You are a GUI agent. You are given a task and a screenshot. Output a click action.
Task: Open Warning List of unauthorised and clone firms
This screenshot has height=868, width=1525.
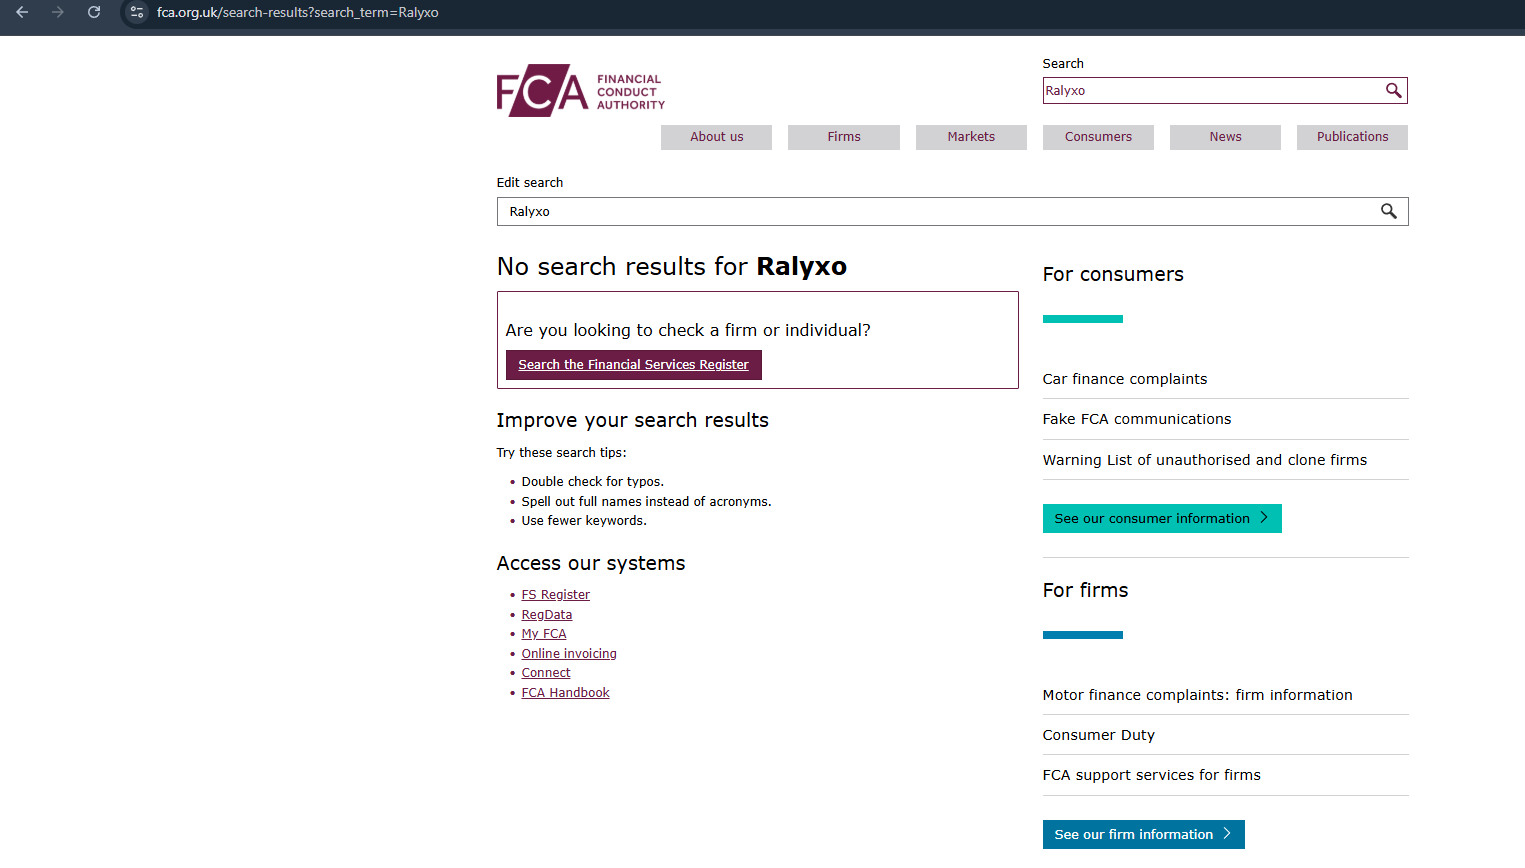click(x=1204, y=460)
